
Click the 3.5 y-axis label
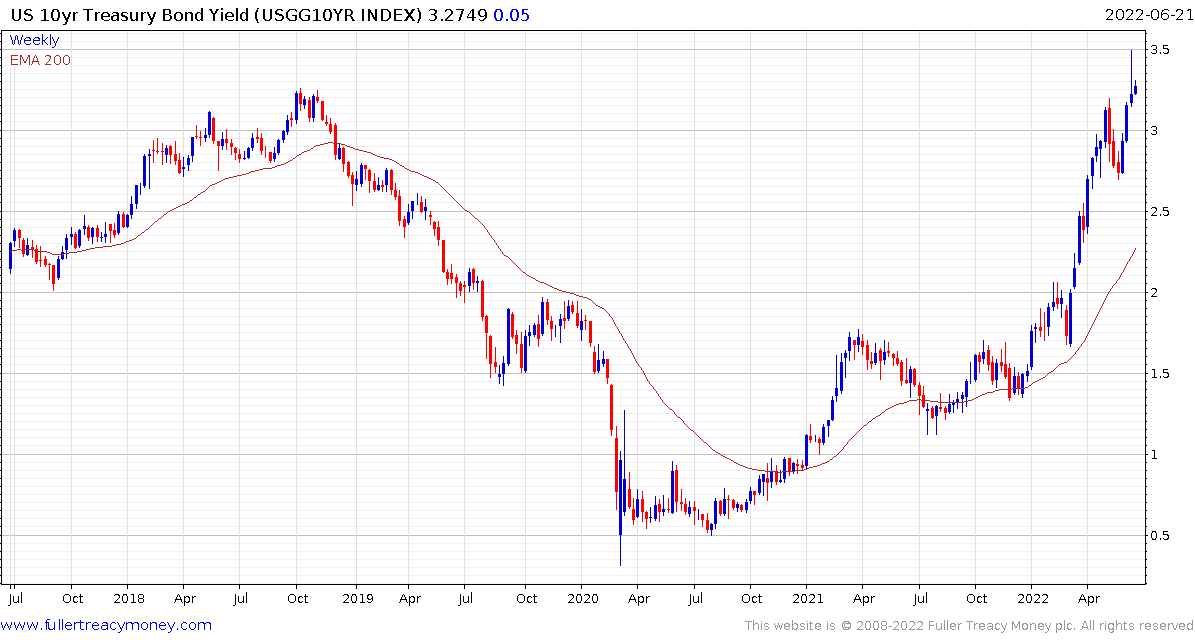click(1161, 50)
